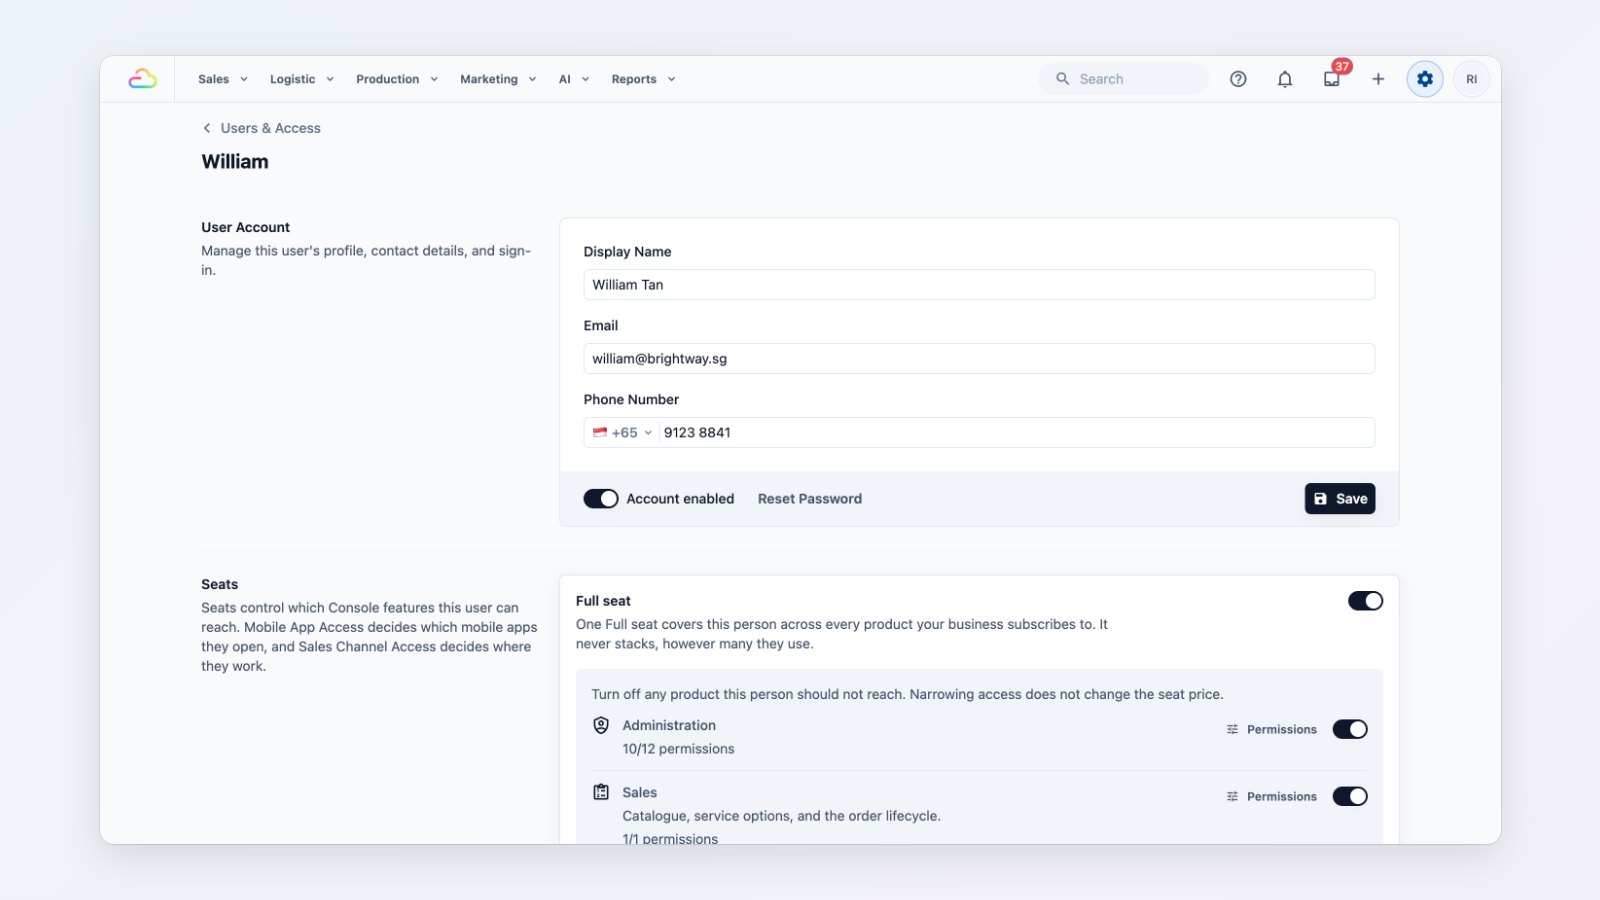
Task: Click the Administration shield icon
Action: click(x=601, y=725)
